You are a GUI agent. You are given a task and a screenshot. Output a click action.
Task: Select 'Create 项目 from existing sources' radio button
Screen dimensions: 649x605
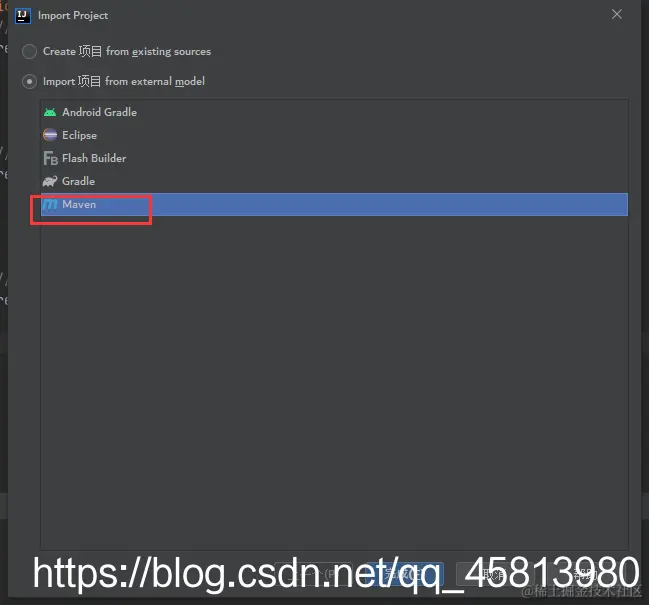click(x=29, y=51)
